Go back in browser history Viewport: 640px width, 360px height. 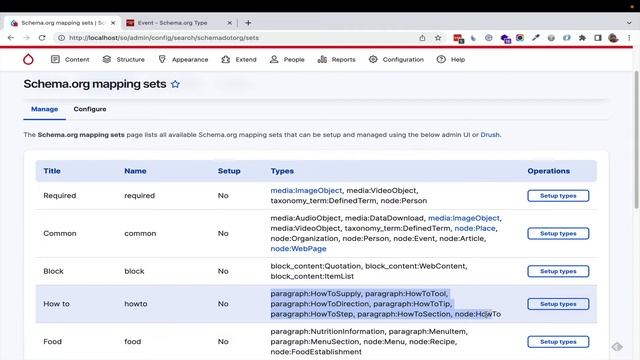[x=11, y=38]
